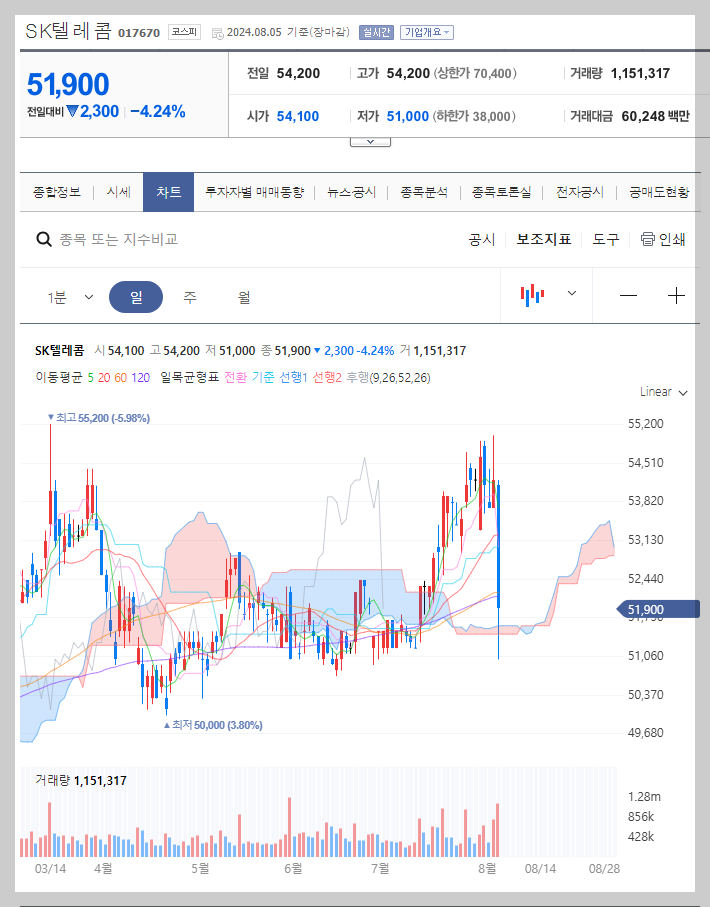Toggle the 기준 Ichimoku line legend
The width and height of the screenshot is (710, 907).
263,377
